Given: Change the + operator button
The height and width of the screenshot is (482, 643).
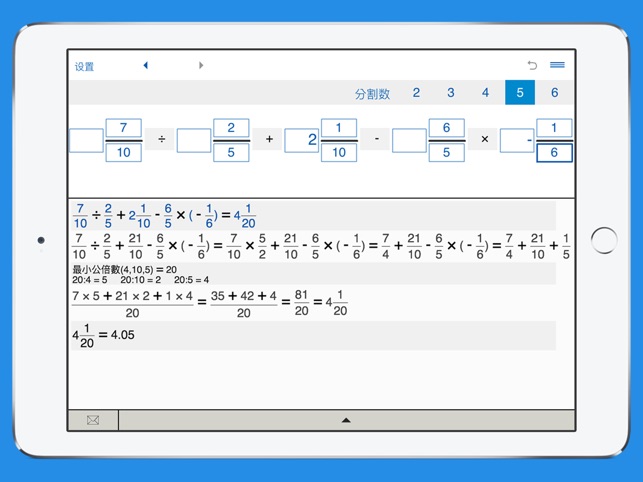Looking at the screenshot, I should click(269, 139).
